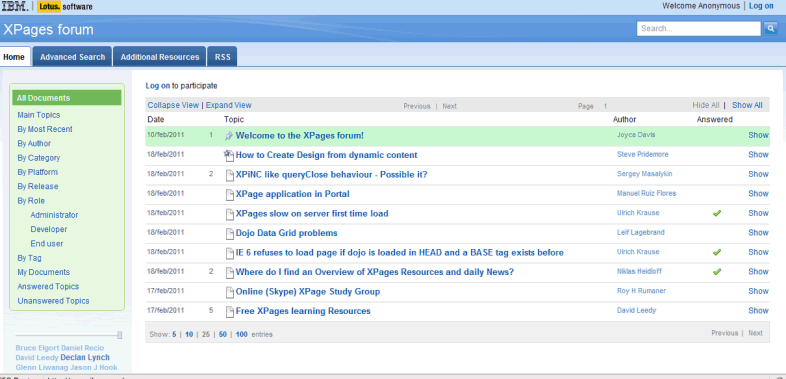Open By Most Recent view

[x=45, y=129]
